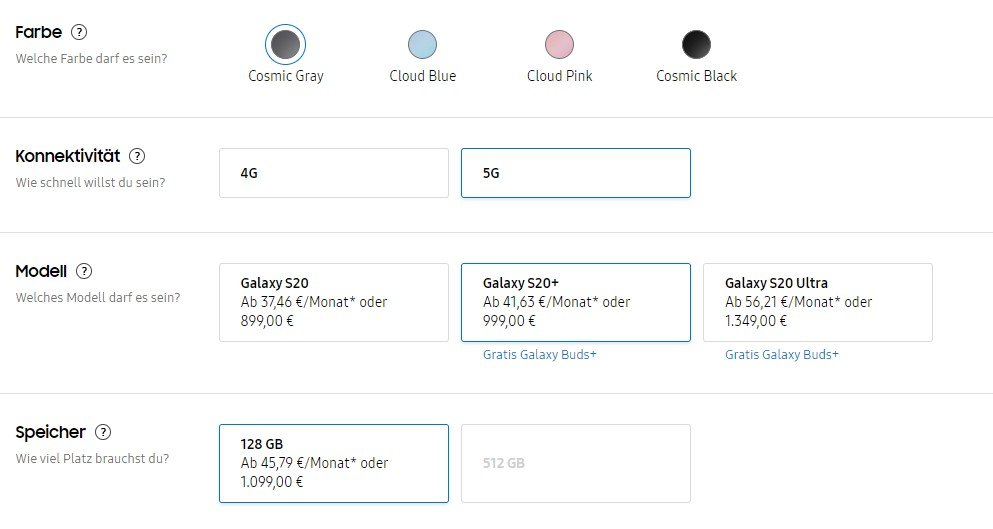Click the Cloud Pink label text
Image resolution: width=993 pixels, height=529 pixels.
point(559,76)
